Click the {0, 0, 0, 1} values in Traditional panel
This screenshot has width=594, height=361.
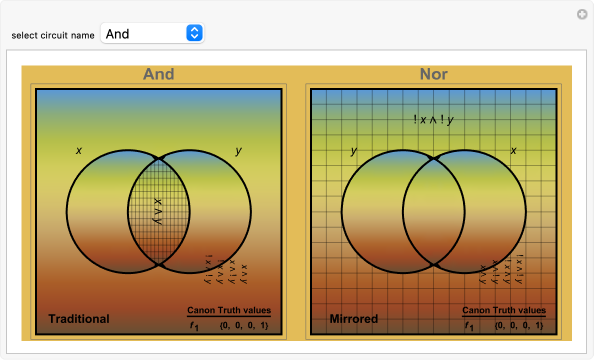(244, 325)
